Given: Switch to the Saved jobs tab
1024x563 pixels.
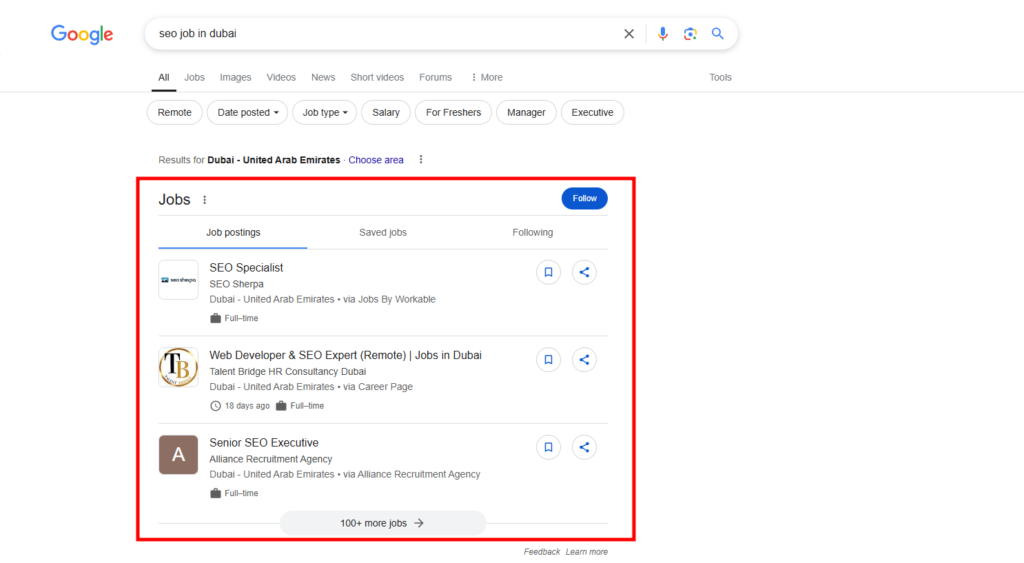Looking at the screenshot, I should coord(383,233).
